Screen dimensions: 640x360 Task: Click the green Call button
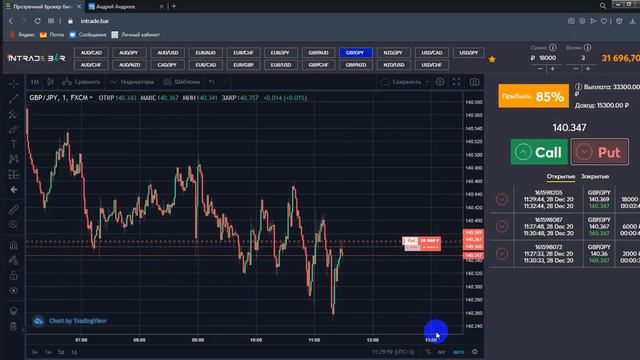[x=539, y=152]
